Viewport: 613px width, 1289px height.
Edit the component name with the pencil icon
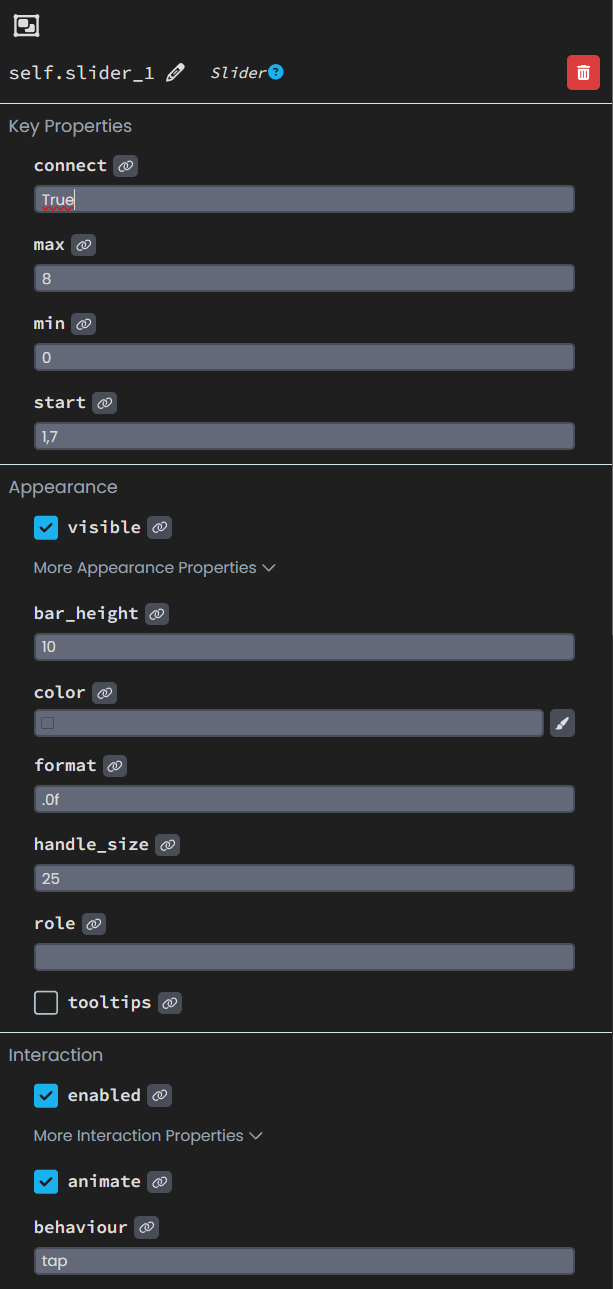175,72
